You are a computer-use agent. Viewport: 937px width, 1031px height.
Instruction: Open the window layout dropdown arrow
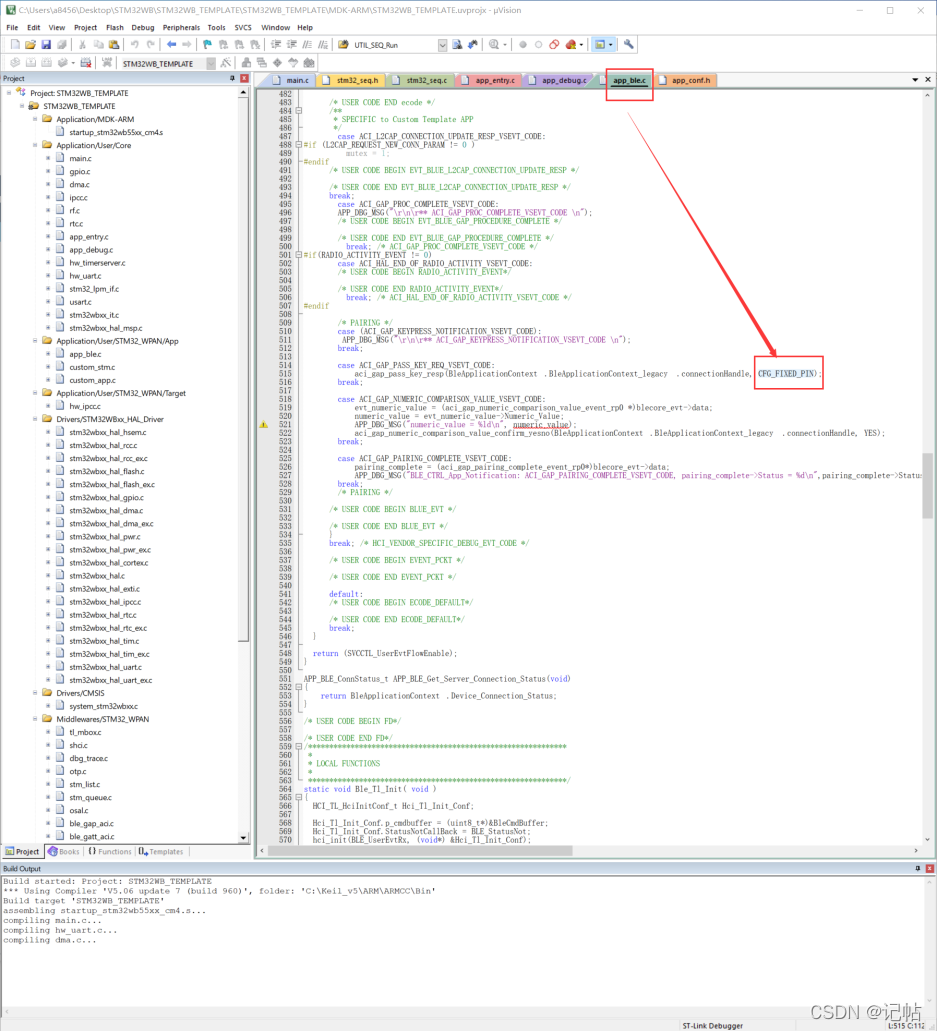(611, 45)
